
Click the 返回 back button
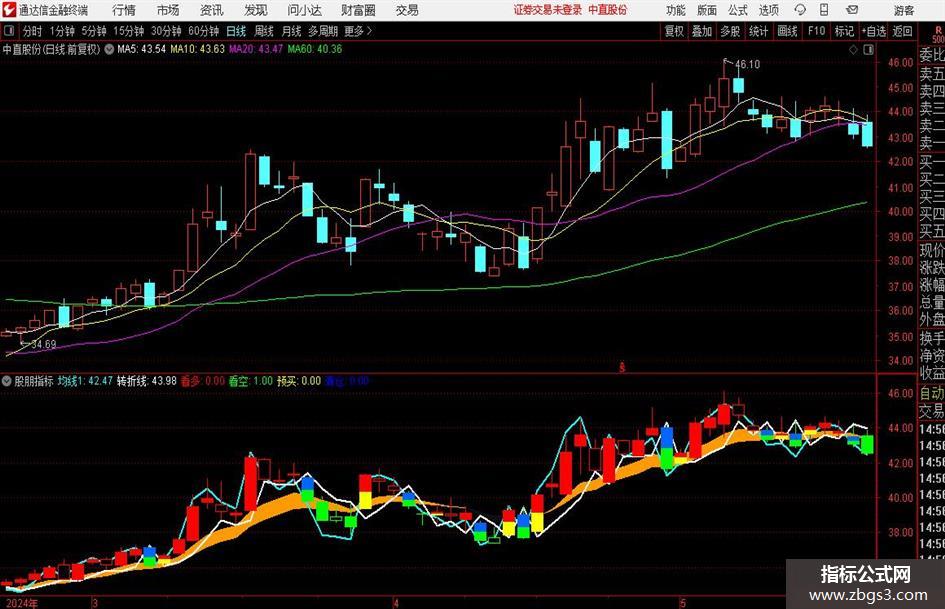[x=902, y=31]
